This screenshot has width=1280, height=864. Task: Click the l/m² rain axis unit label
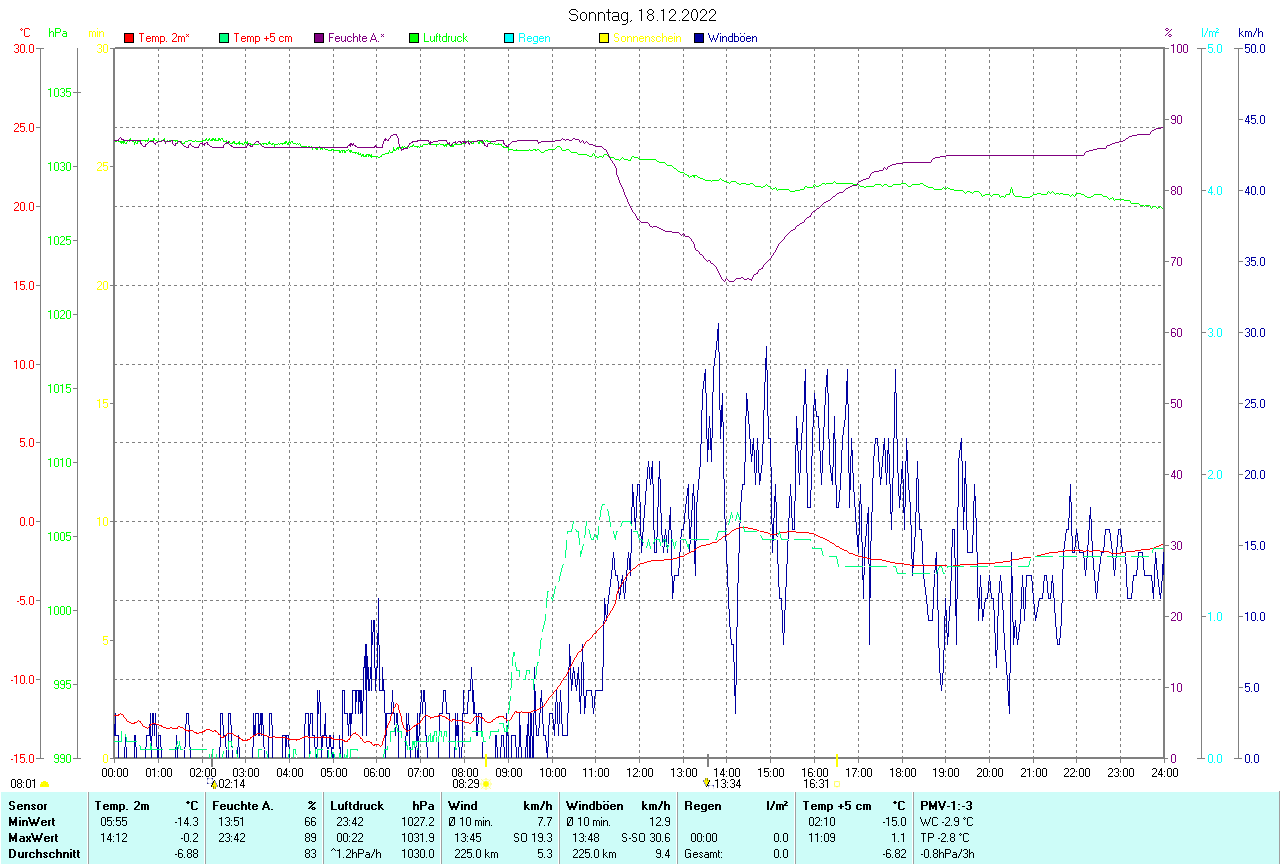pyautogui.click(x=1211, y=33)
